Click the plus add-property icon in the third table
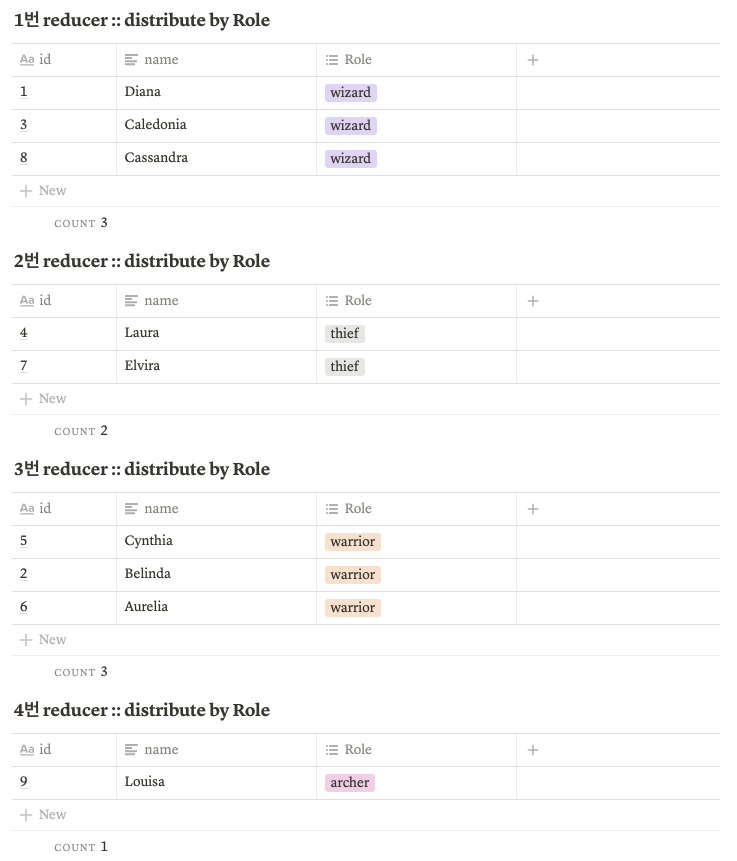Screen dimensions: 737x861 coord(532,508)
